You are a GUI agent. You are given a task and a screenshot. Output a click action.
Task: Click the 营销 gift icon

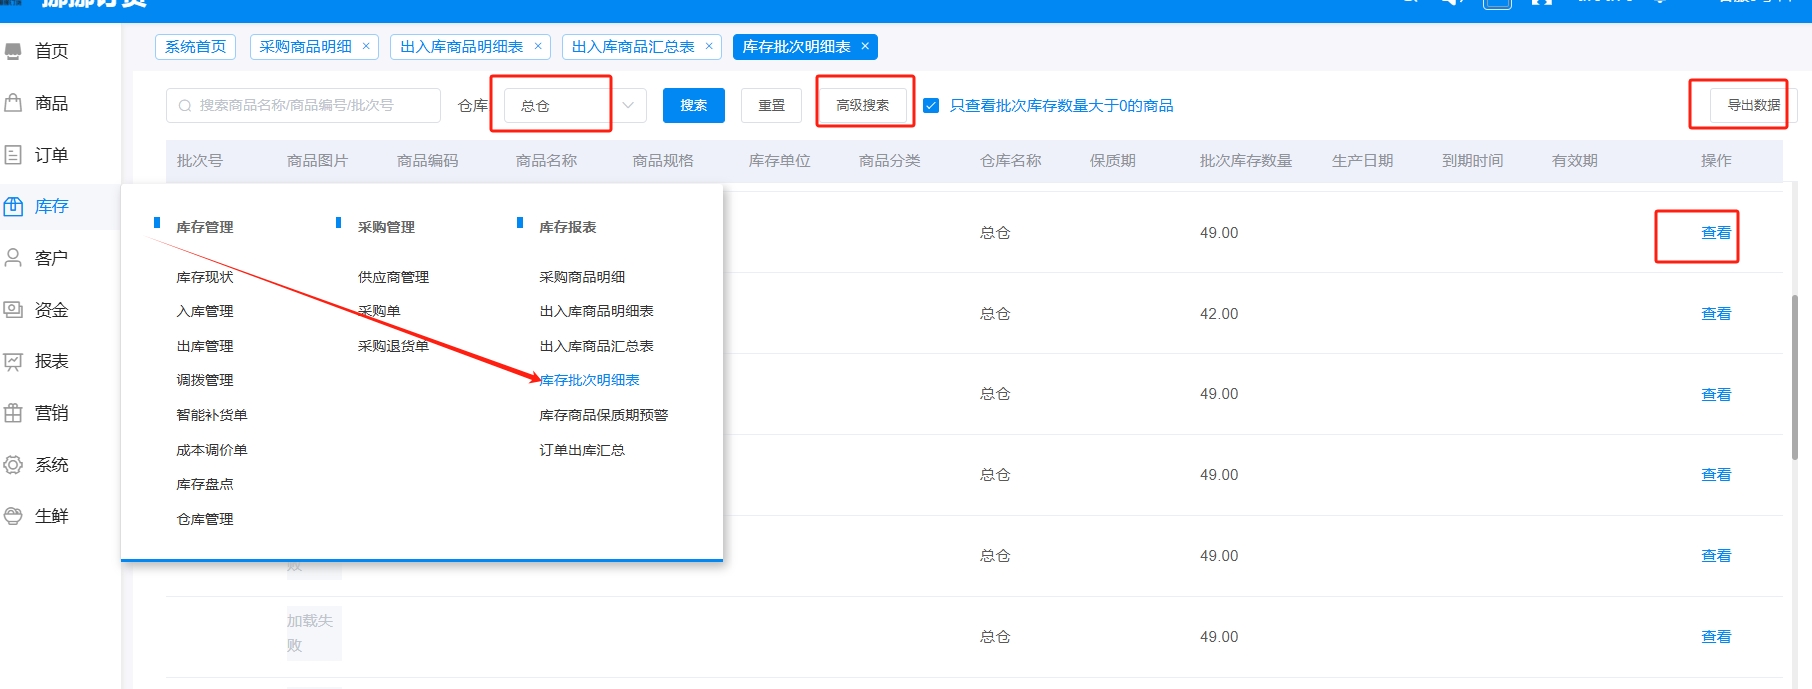(13, 413)
